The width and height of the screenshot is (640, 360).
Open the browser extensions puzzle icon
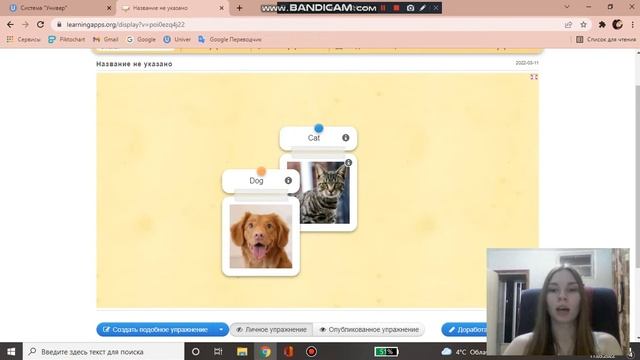602,24
